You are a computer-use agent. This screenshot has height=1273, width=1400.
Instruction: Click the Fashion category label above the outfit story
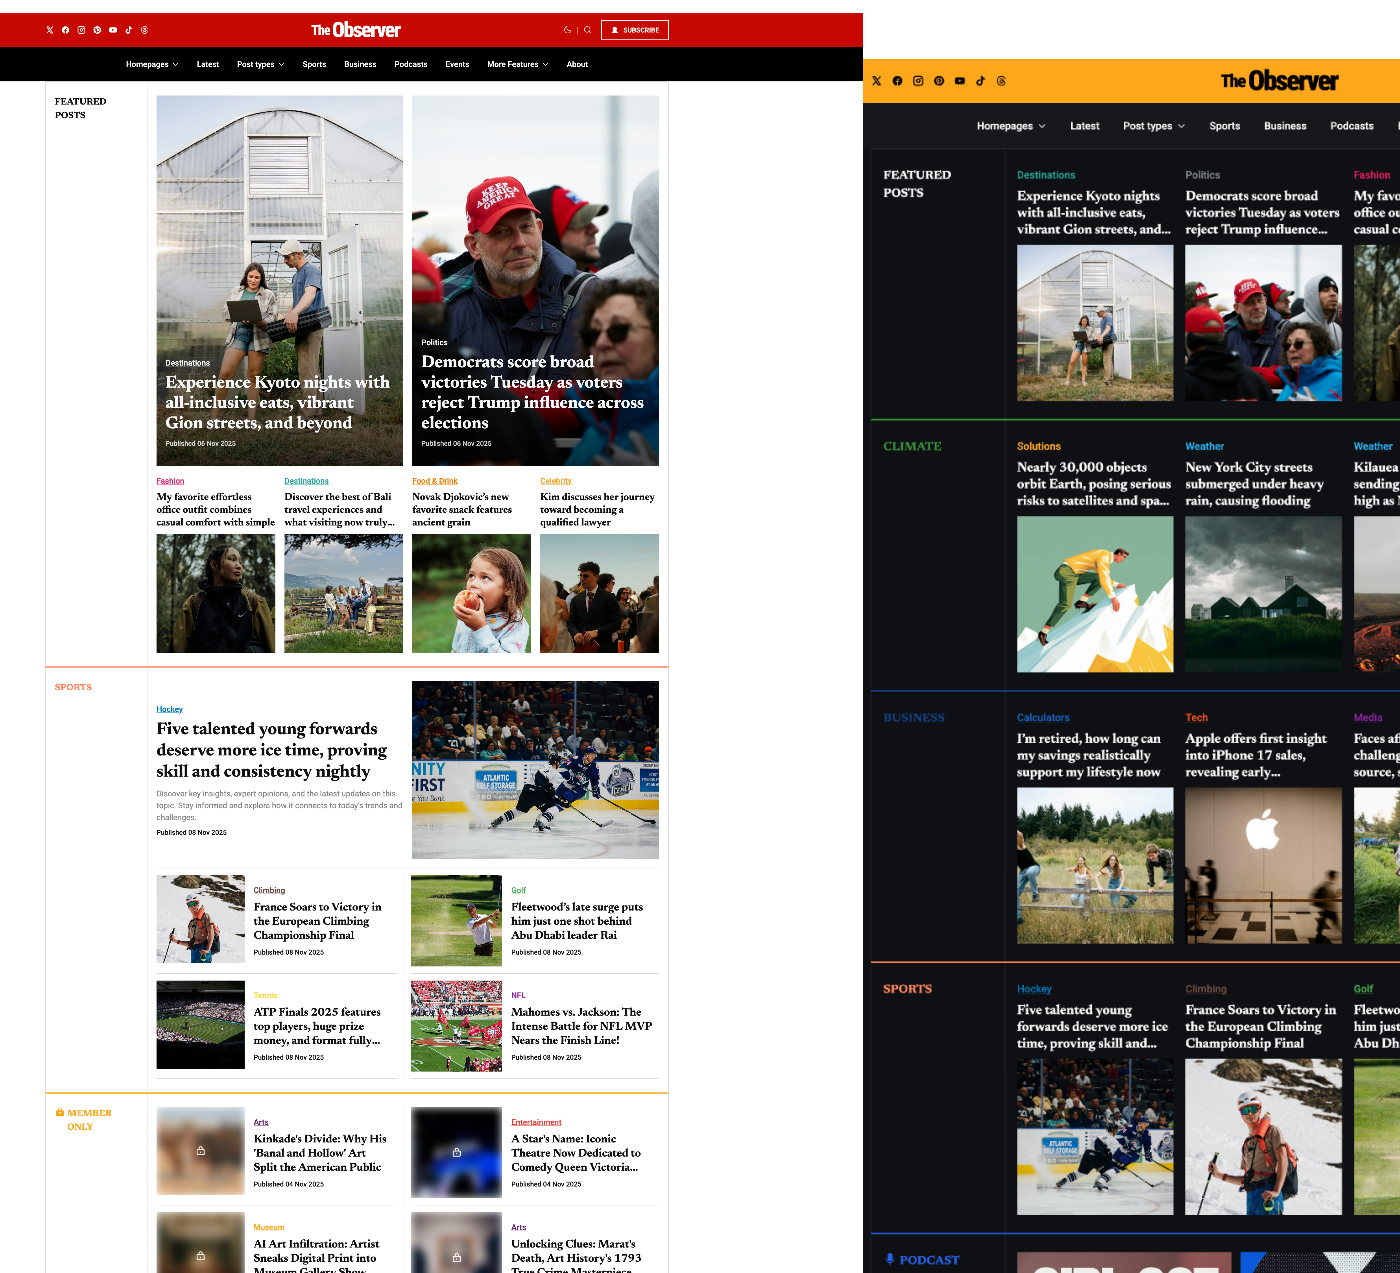click(x=170, y=481)
